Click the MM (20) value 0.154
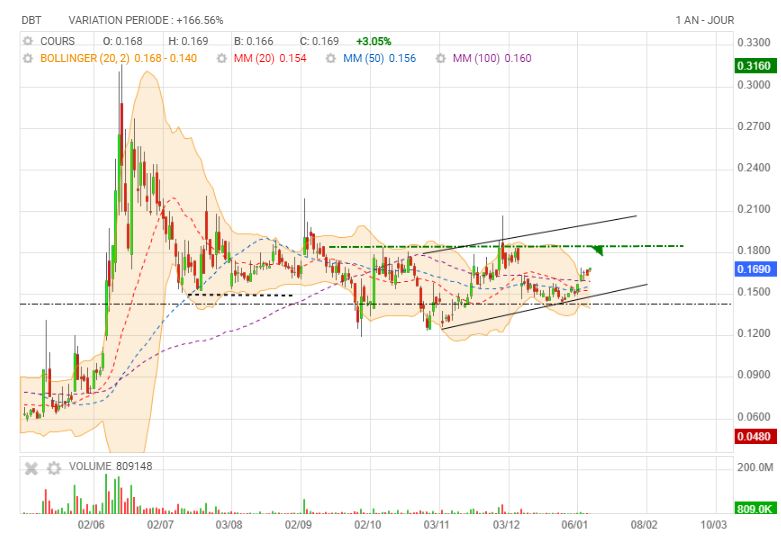The image size is (781, 539). tap(293, 58)
